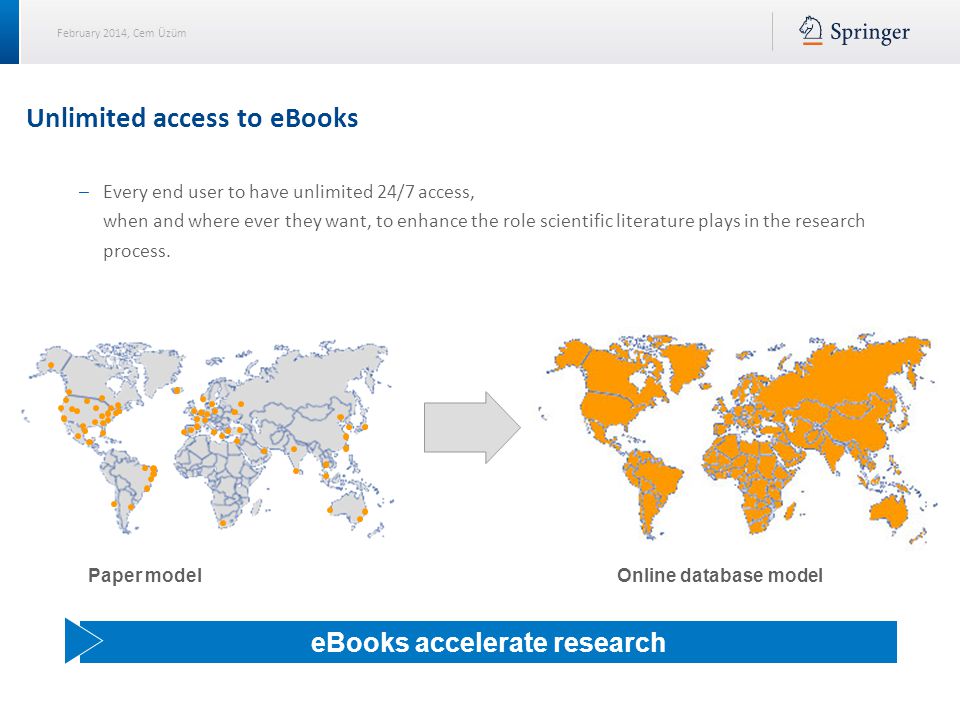This screenshot has width=960, height=720.
Task: Click the Springer horse logo icon
Action: [x=811, y=31]
